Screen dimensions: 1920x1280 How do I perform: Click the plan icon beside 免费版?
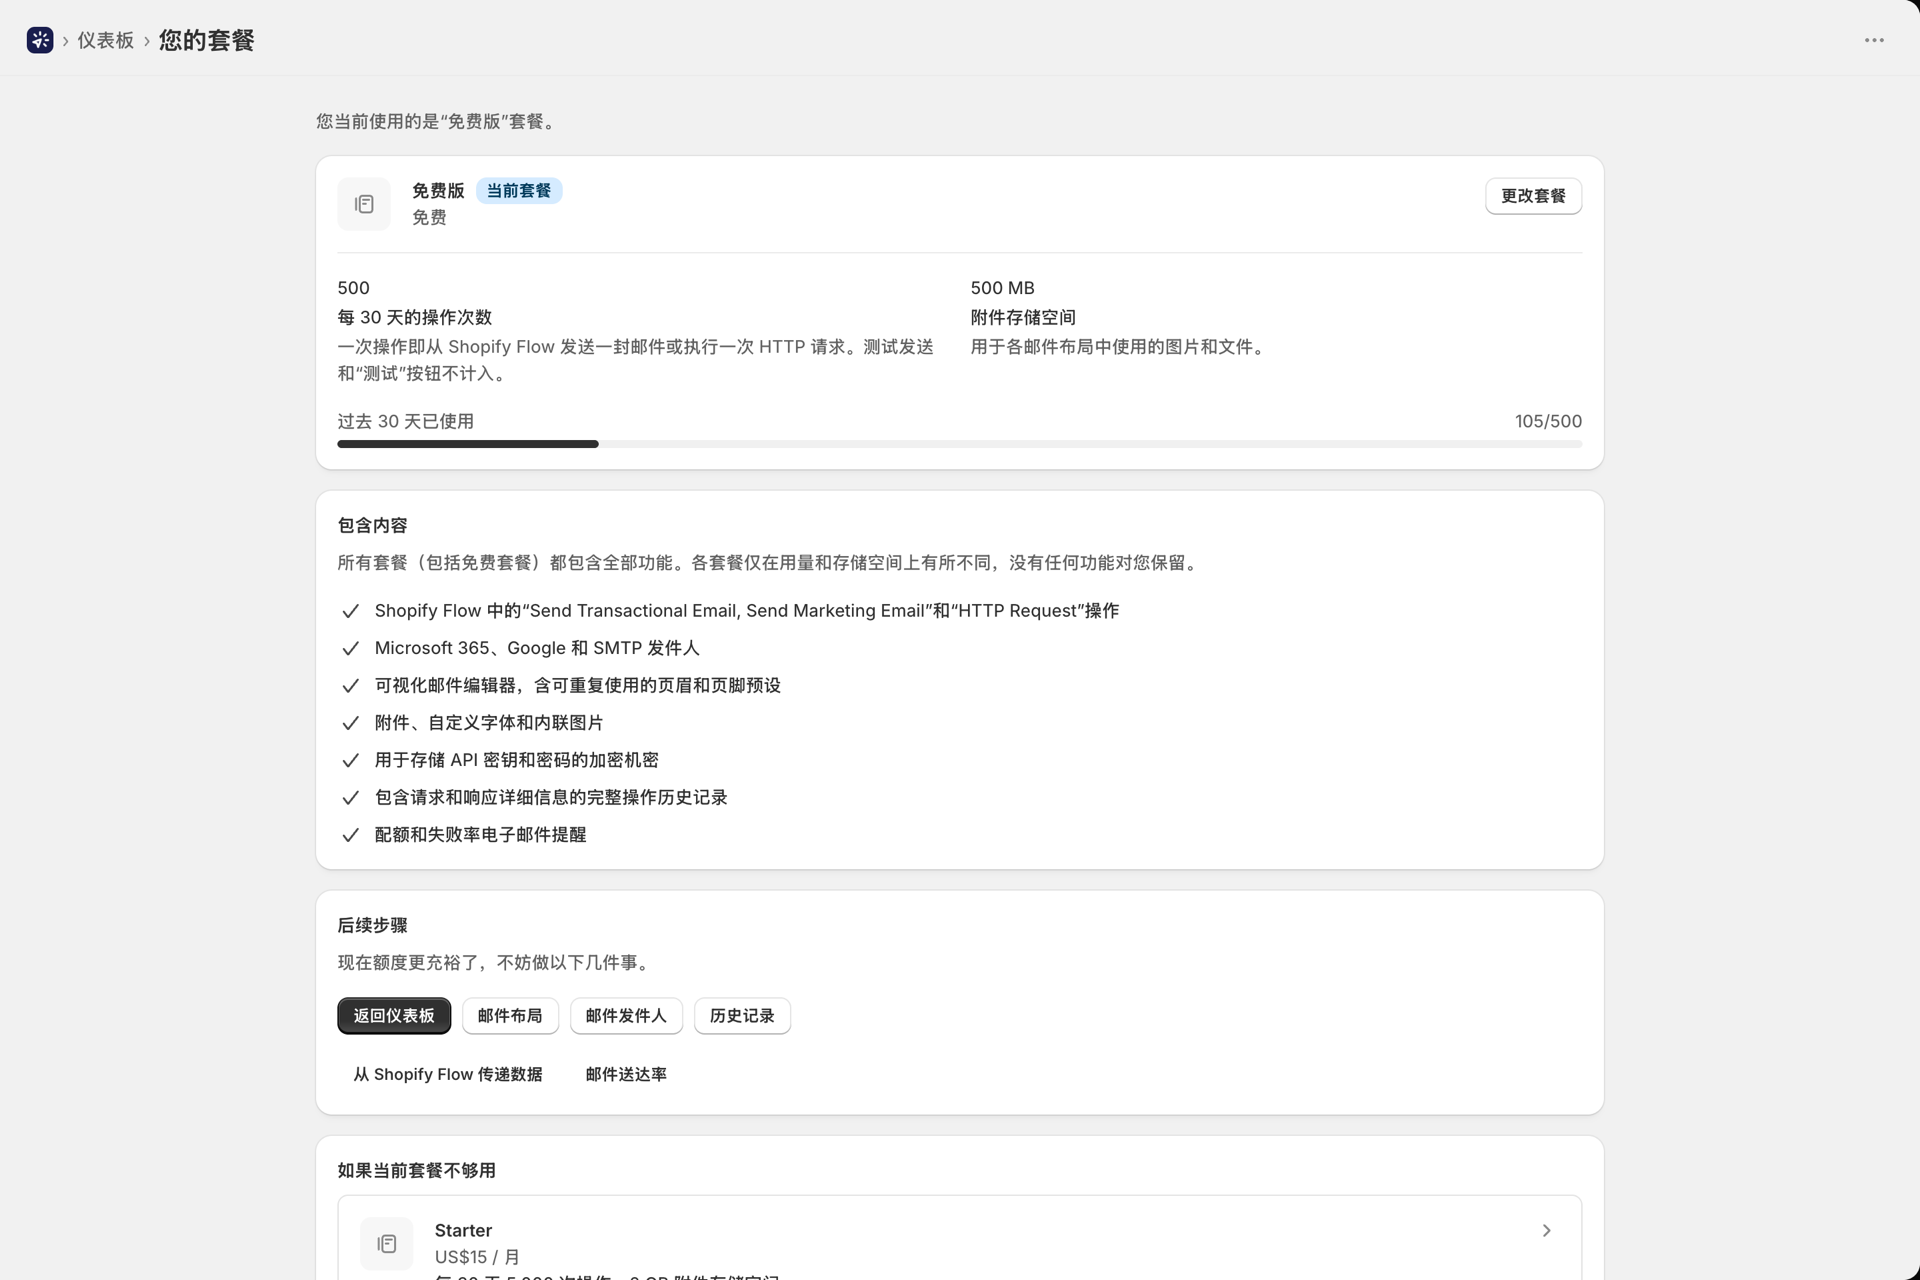pos(364,204)
